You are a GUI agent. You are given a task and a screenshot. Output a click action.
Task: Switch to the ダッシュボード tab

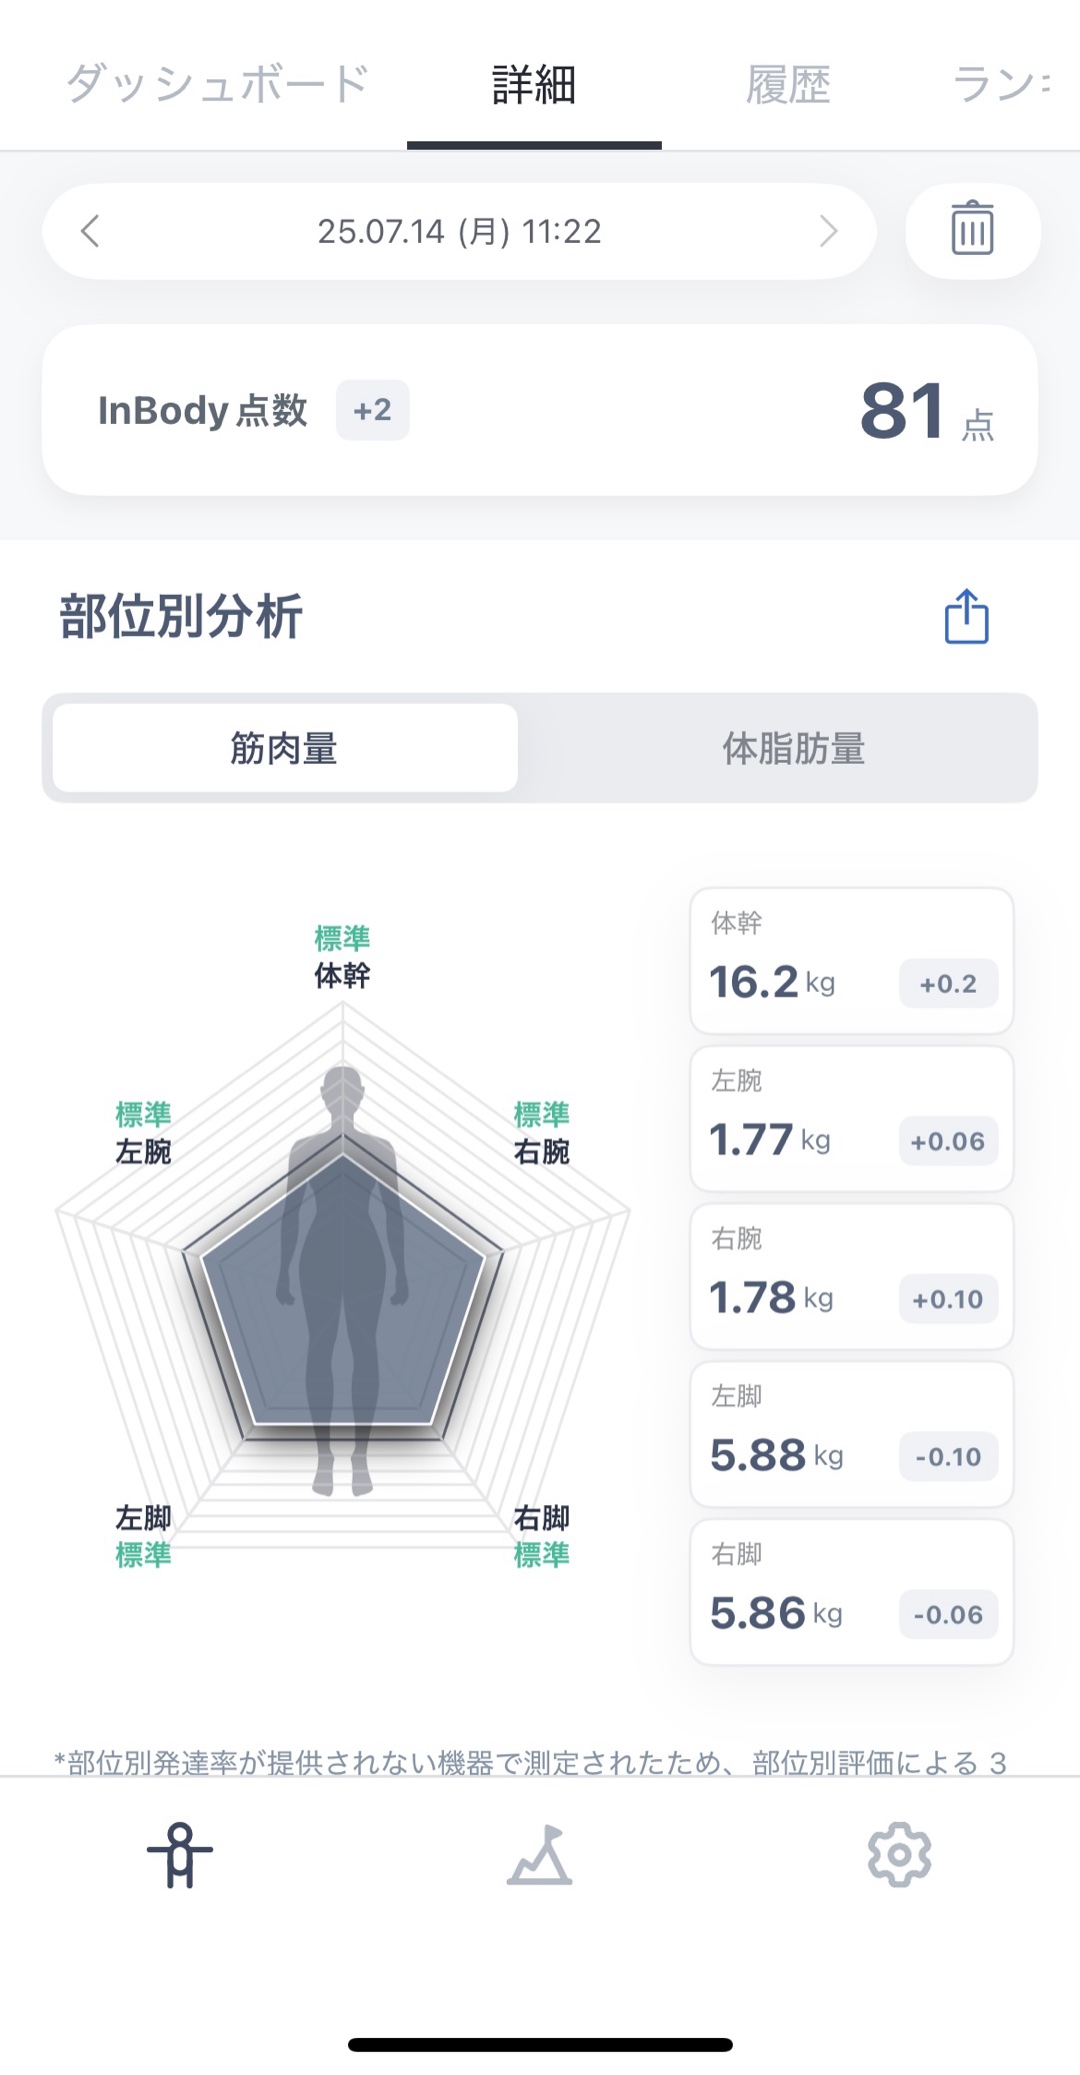217,84
